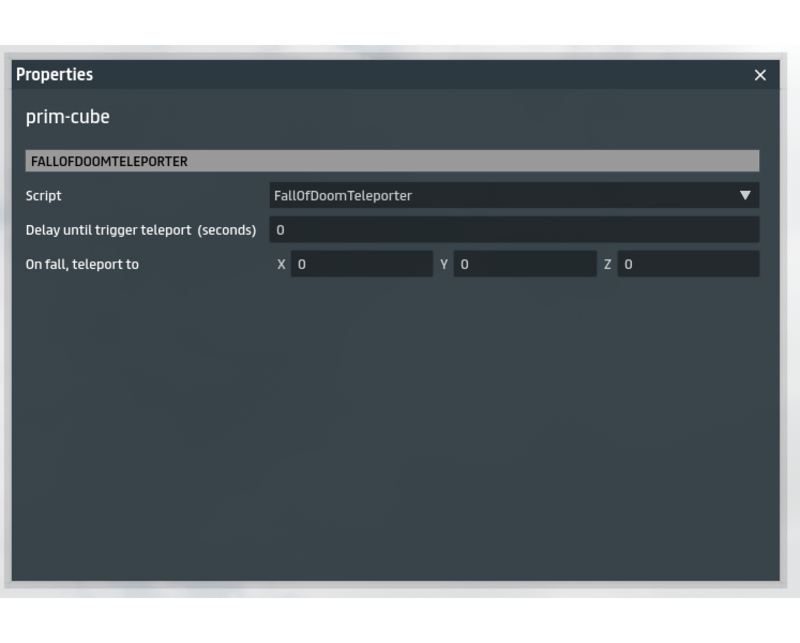Click the Z axis label
Image resolution: width=800 pixels, height=643 pixels.
(x=607, y=265)
